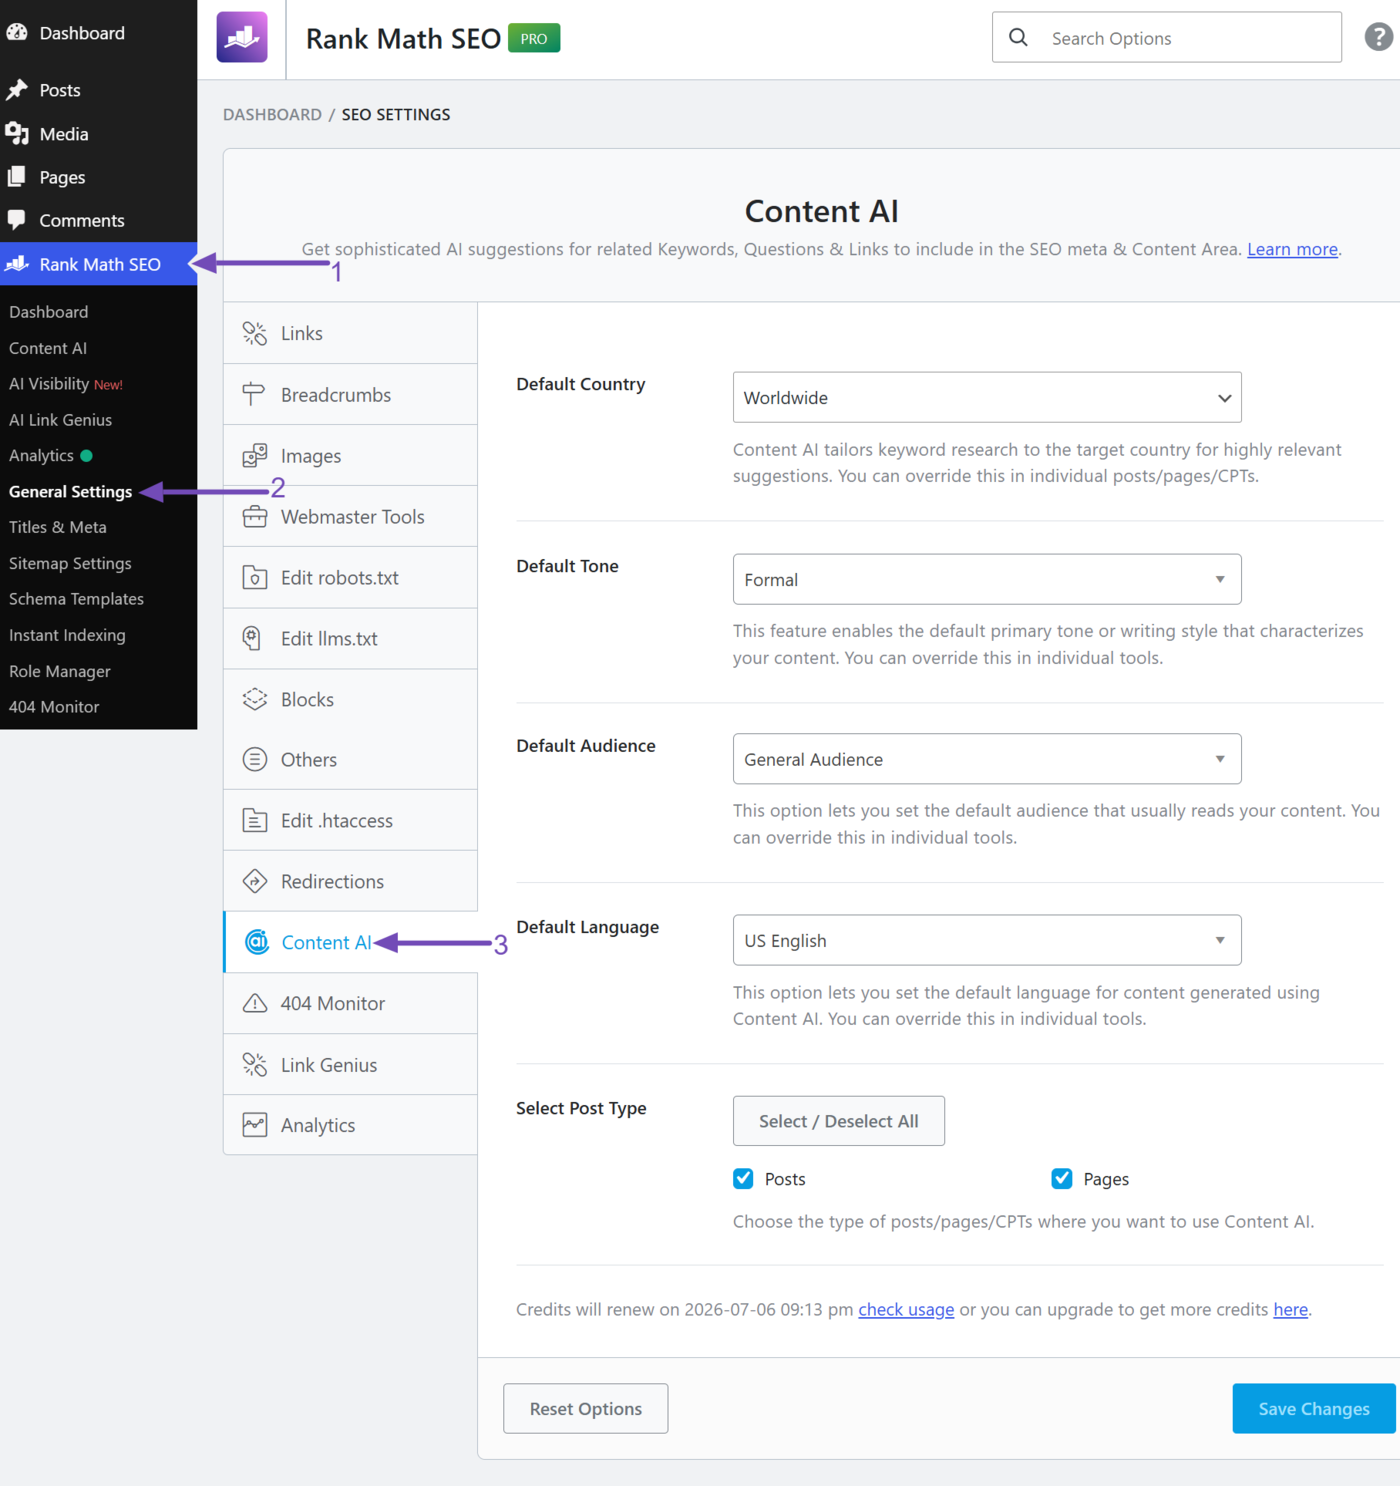This screenshot has width=1400, height=1486.
Task: Switch to the Breadcrumbs tab
Action: pos(350,394)
